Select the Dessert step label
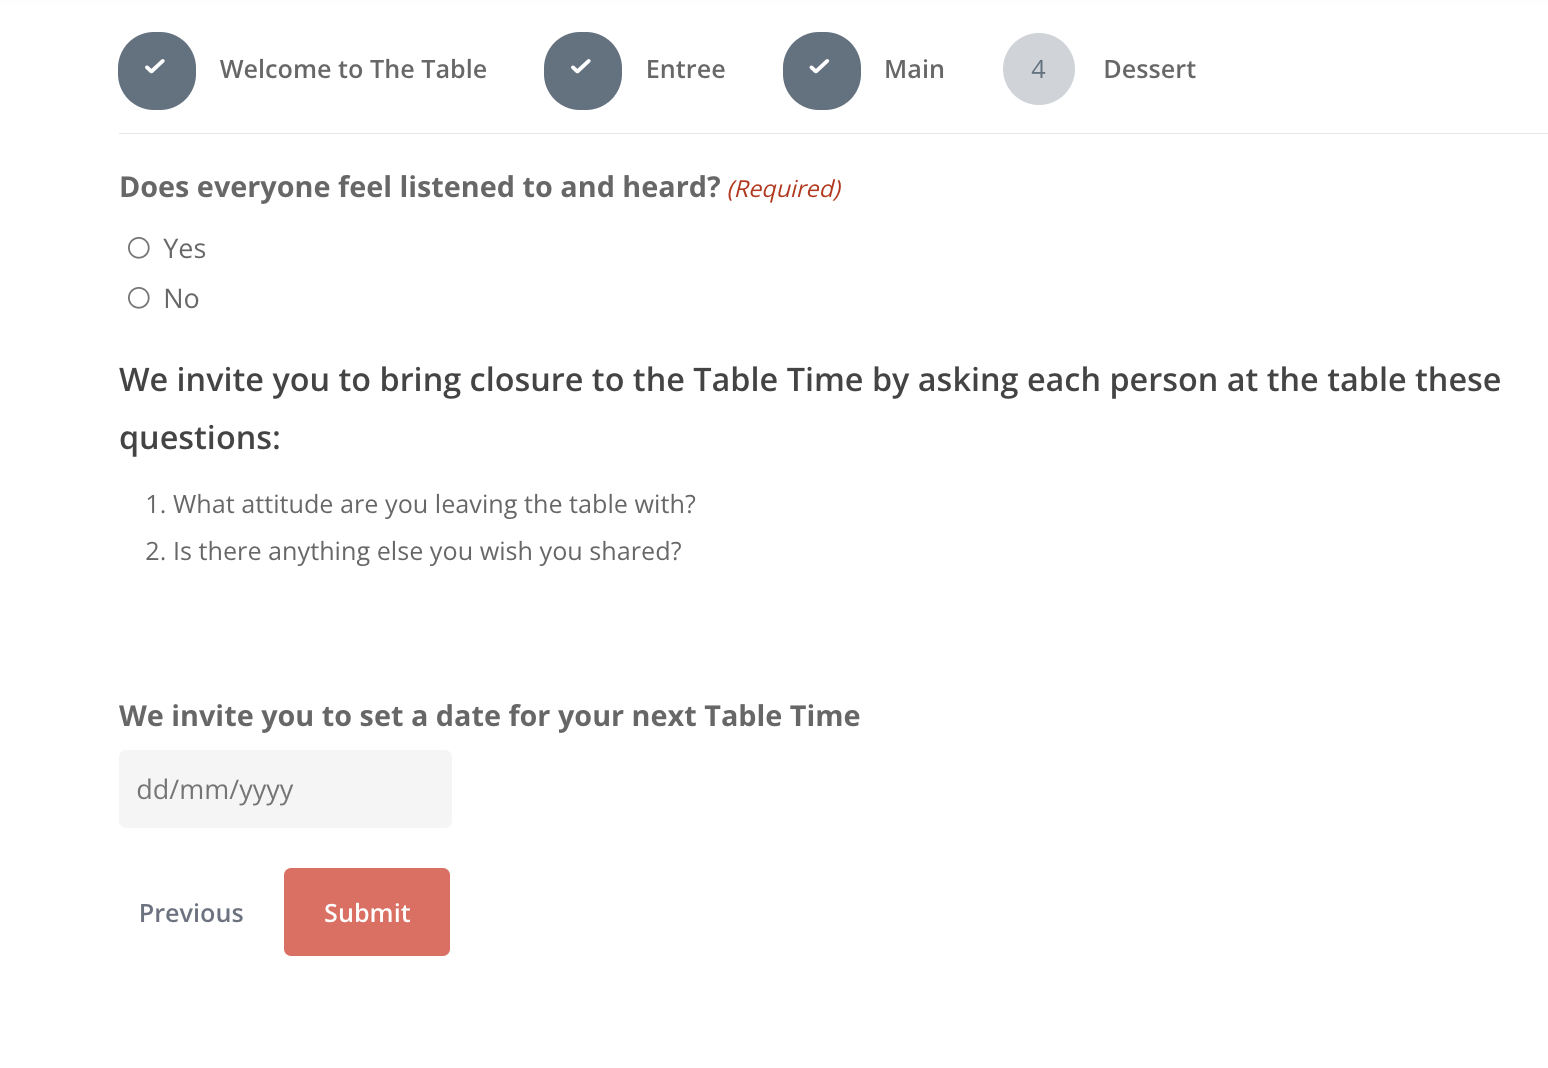Image resolution: width=1548 pixels, height=1068 pixels. 1149,69
